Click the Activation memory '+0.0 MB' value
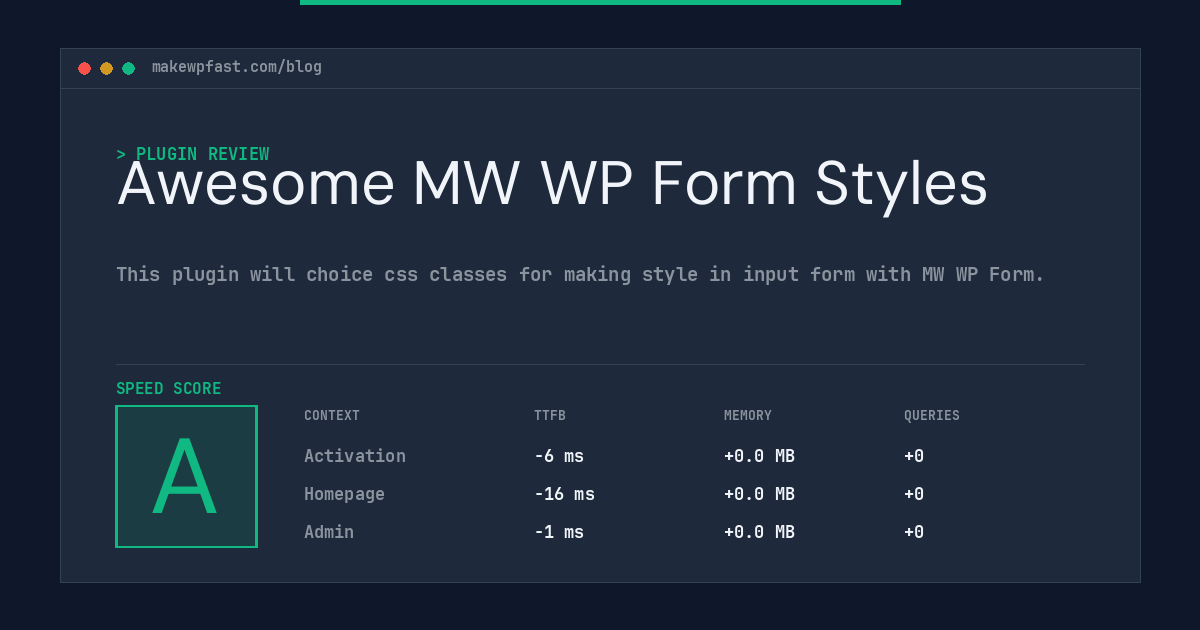1200x630 pixels. pos(759,456)
